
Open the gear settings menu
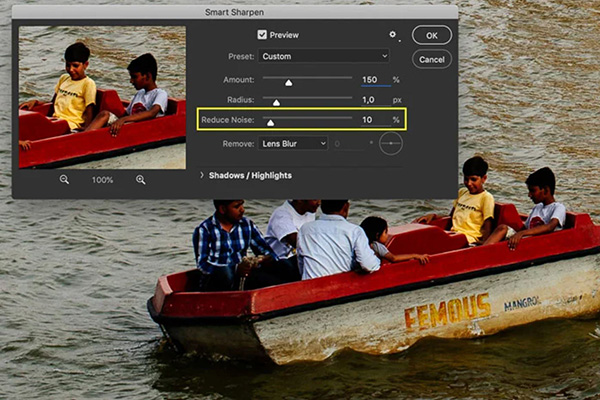point(393,34)
